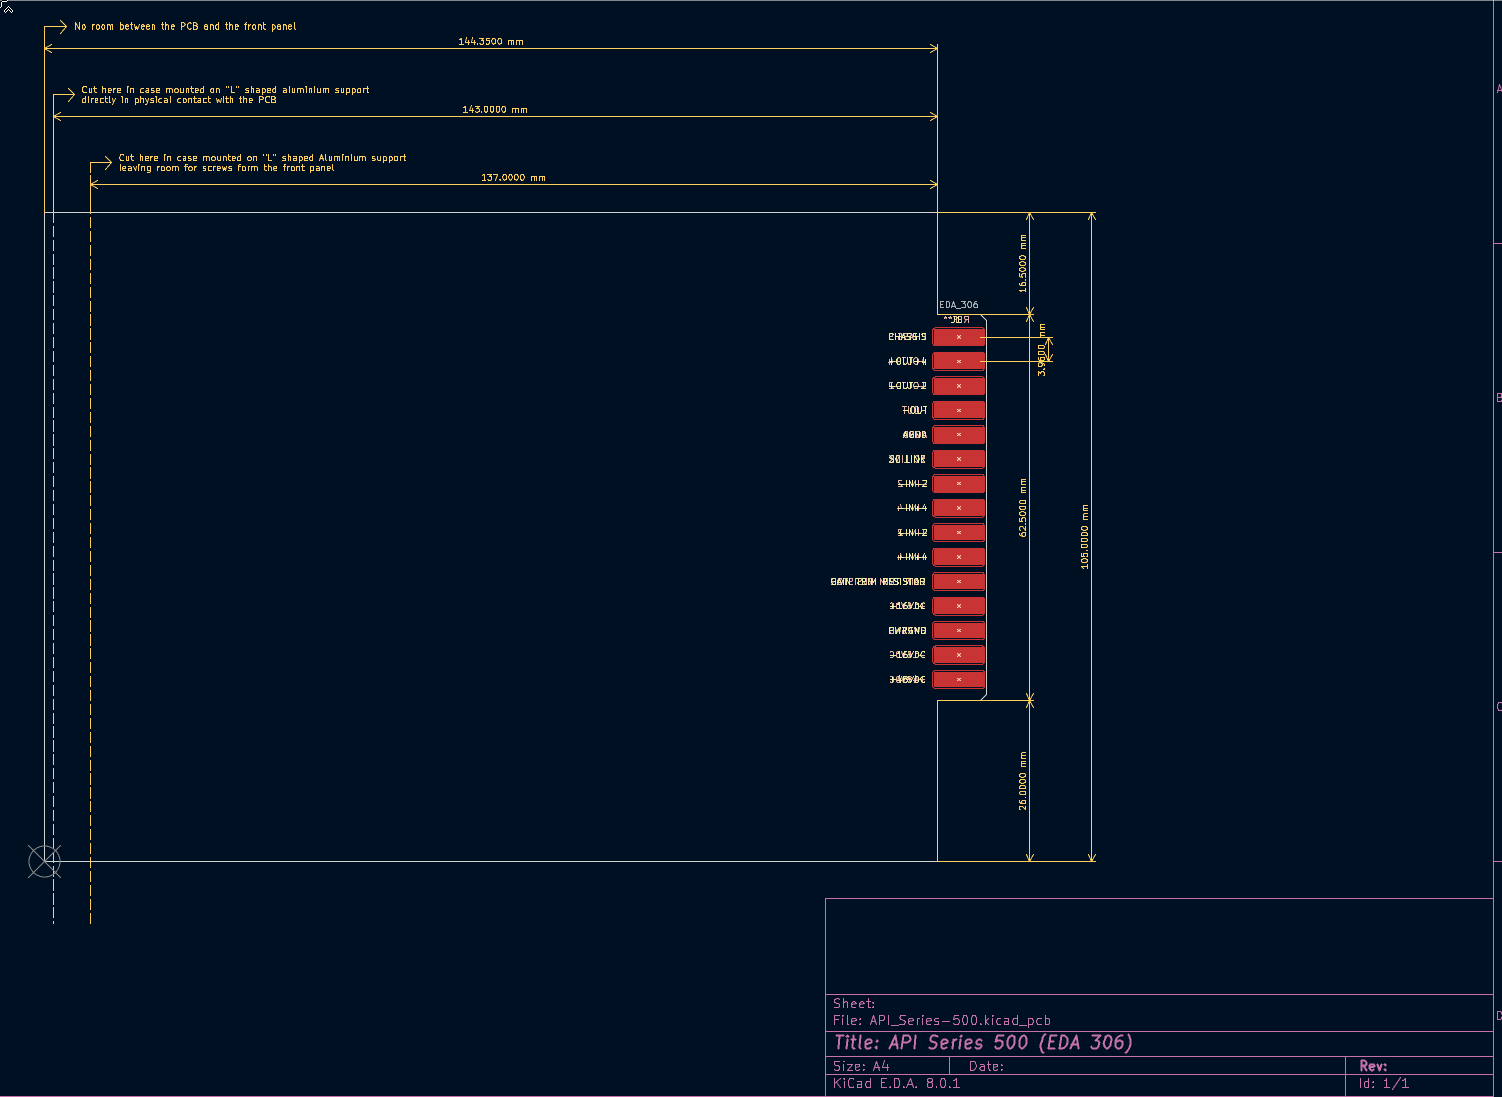Click the "KiCad E.D.A. 8.0.1" text
The height and width of the screenshot is (1097, 1502).
[896, 1084]
